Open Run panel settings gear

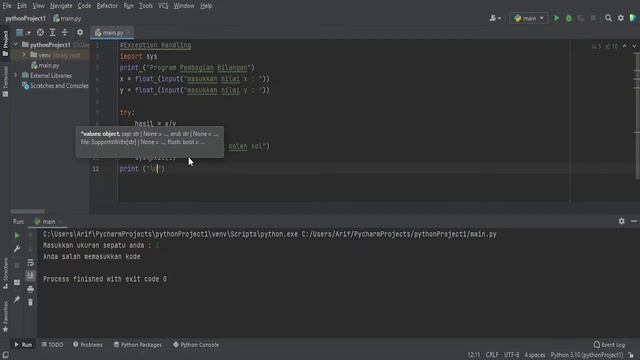[x=621, y=221]
